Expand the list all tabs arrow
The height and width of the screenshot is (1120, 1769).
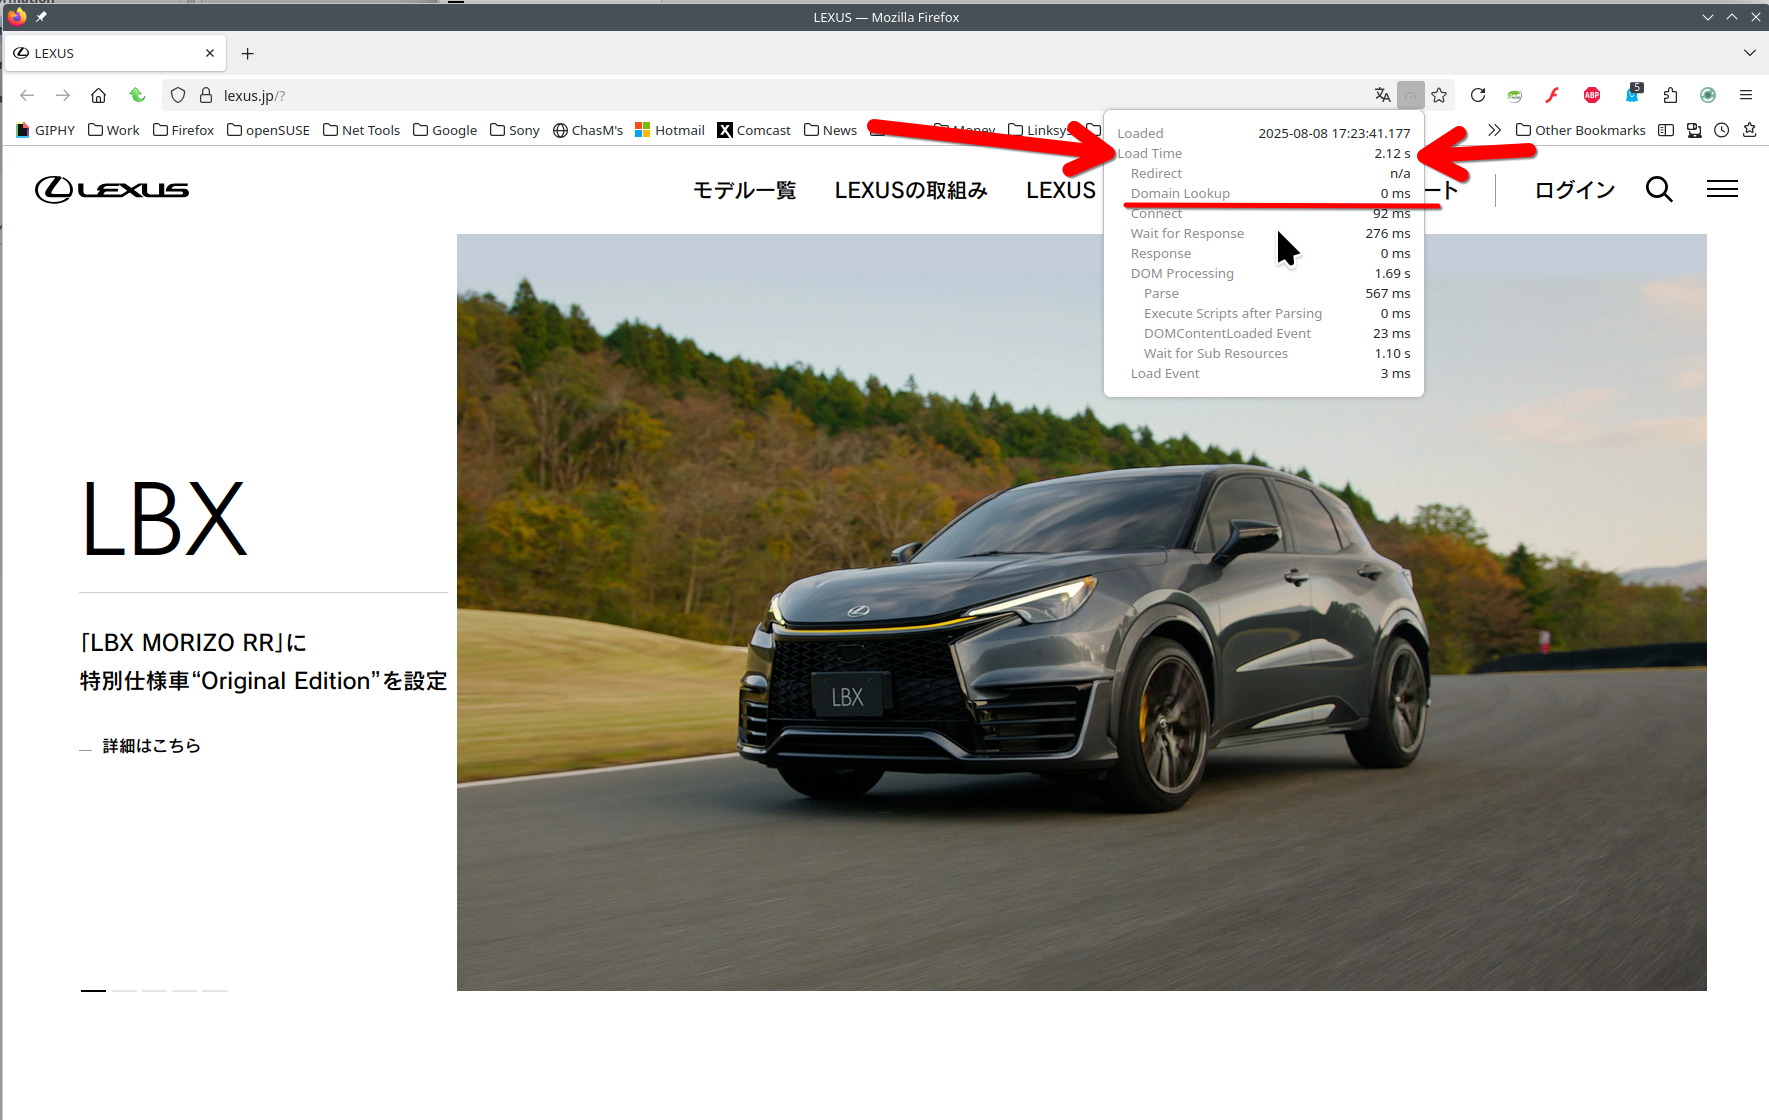(1749, 53)
